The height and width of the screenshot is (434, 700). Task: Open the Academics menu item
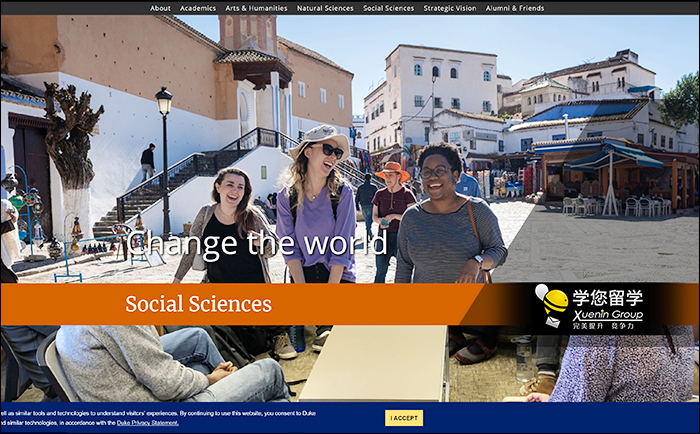pos(198,8)
